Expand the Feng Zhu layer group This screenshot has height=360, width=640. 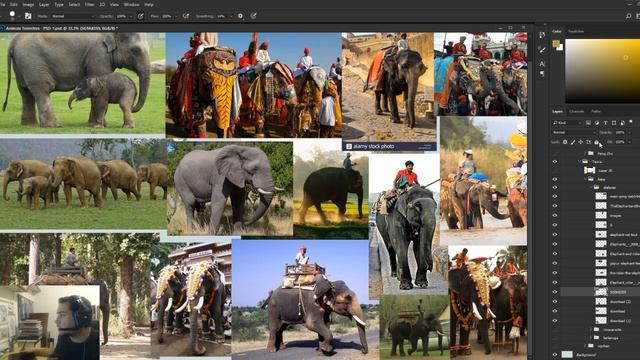pyautogui.click(x=585, y=153)
